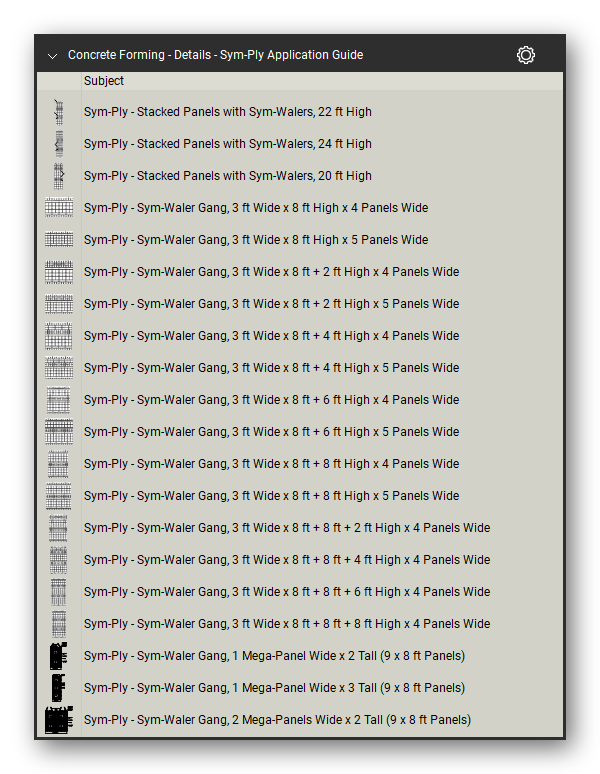Image resolution: width=600 pixels, height=774 pixels.
Task: Select Gang 8 ft + 8 ft + 2 ft High entry
Action: tap(287, 528)
